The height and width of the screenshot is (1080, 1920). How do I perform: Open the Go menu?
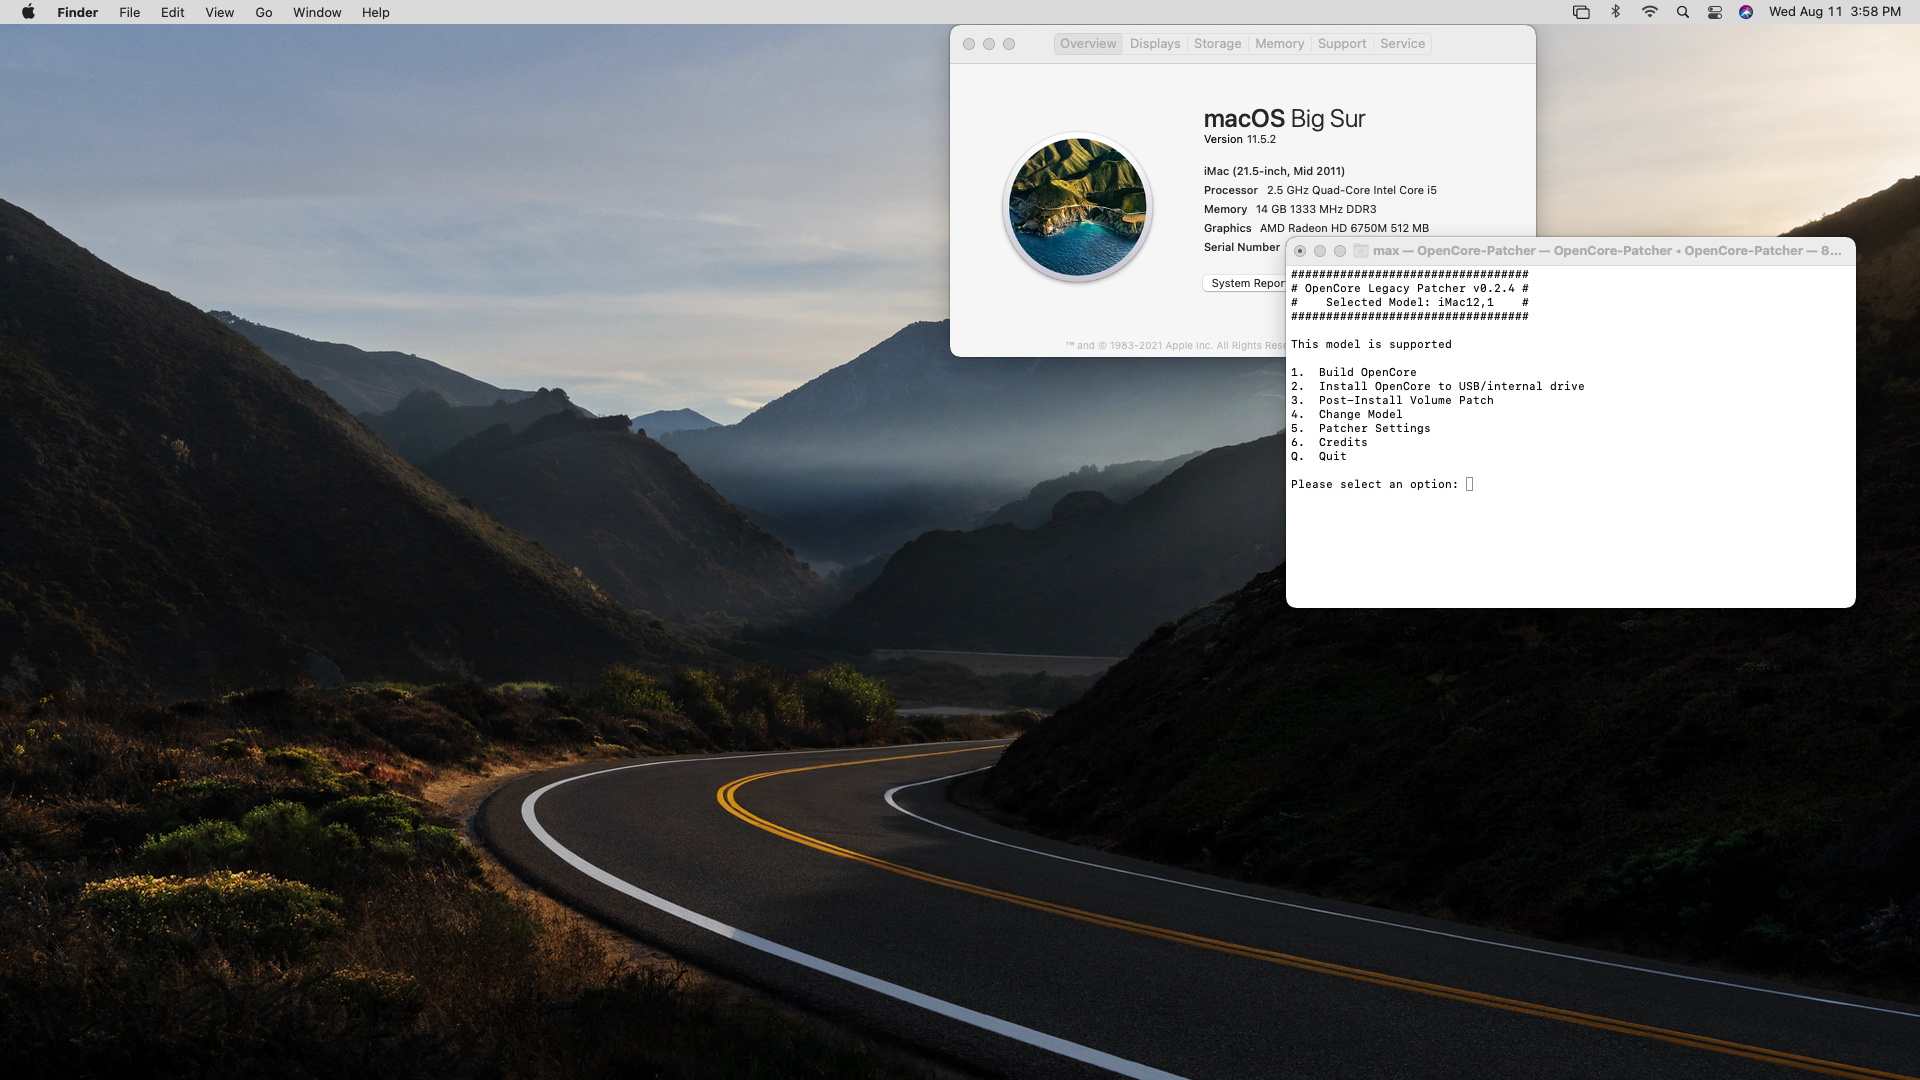(x=263, y=12)
